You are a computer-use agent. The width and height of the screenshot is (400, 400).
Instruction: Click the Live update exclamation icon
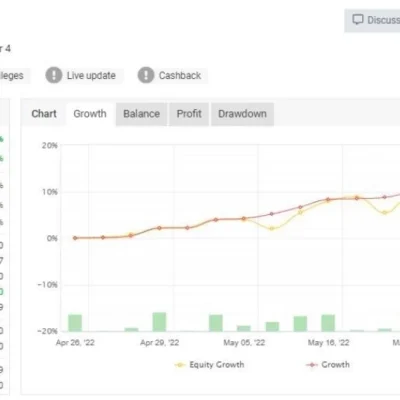point(54,75)
